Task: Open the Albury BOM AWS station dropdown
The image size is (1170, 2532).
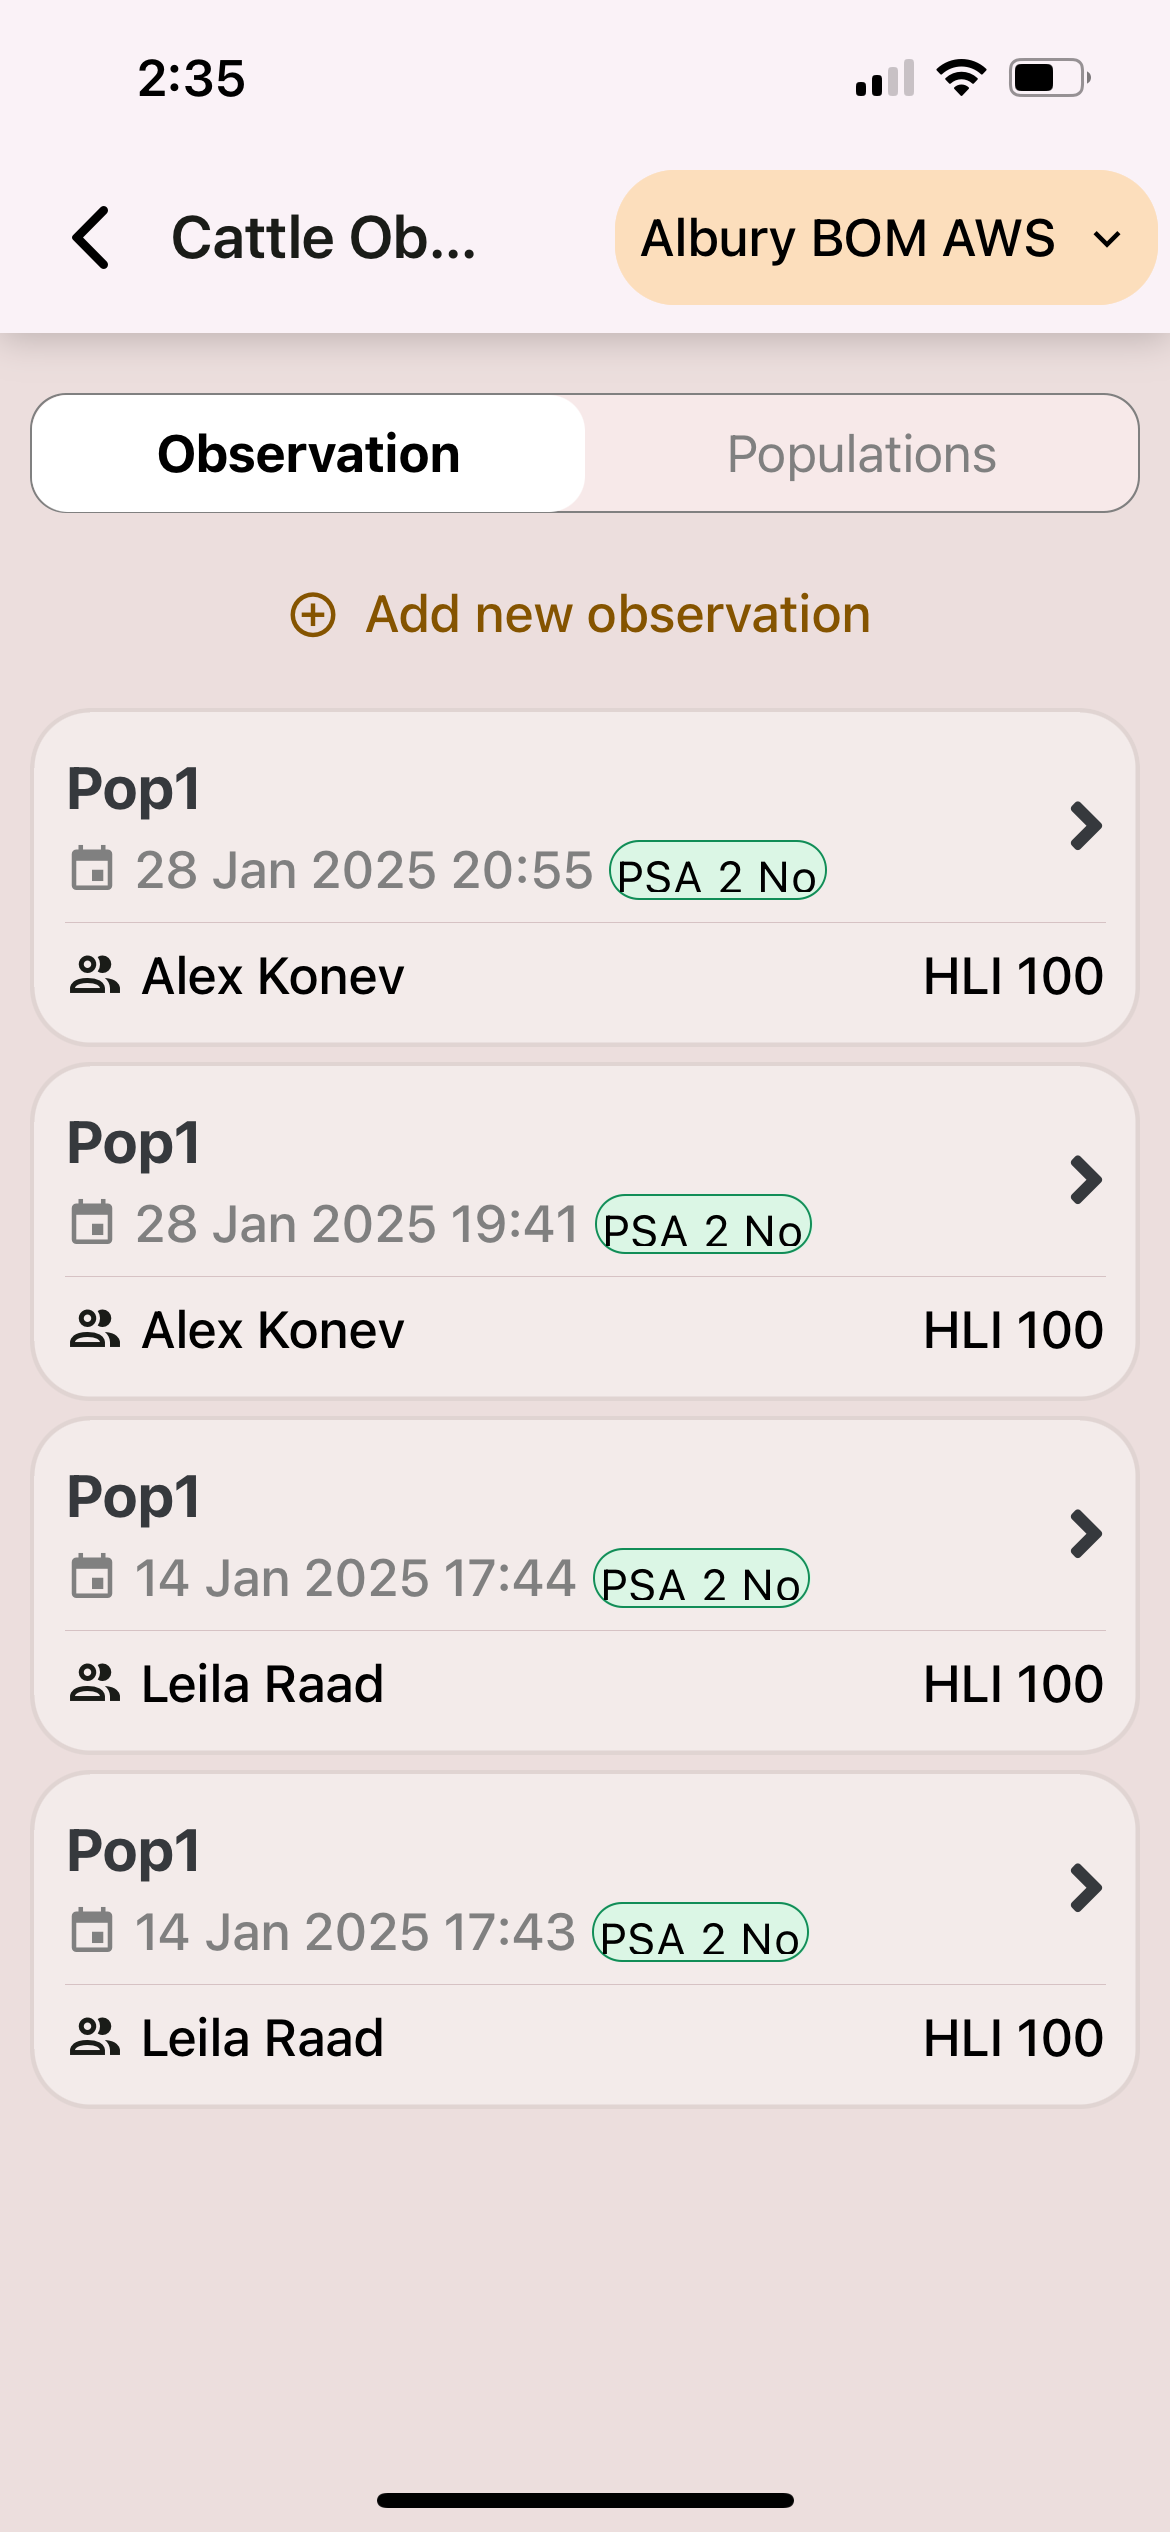Action: point(885,238)
